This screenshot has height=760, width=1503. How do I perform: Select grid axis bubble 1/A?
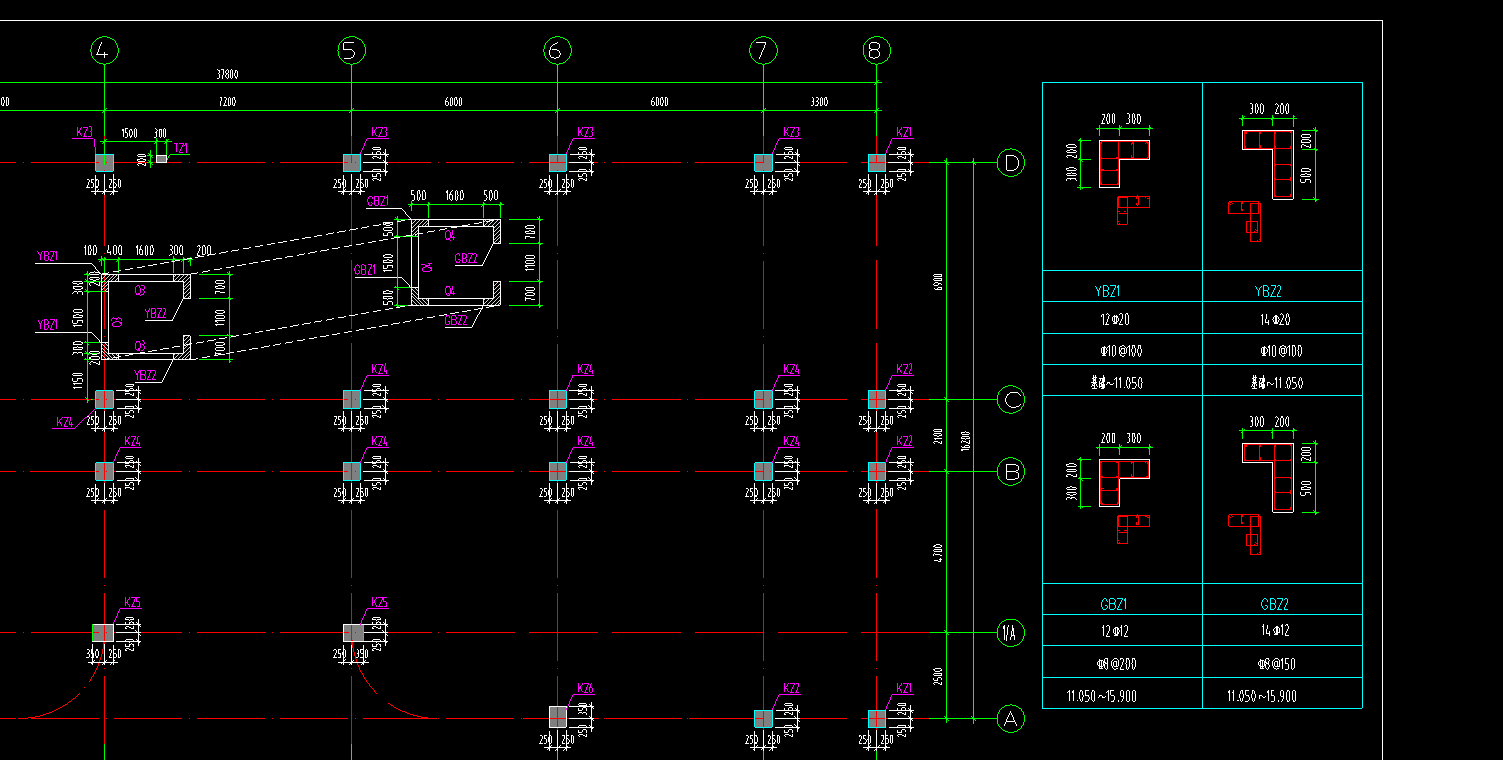(x=1011, y=632)
